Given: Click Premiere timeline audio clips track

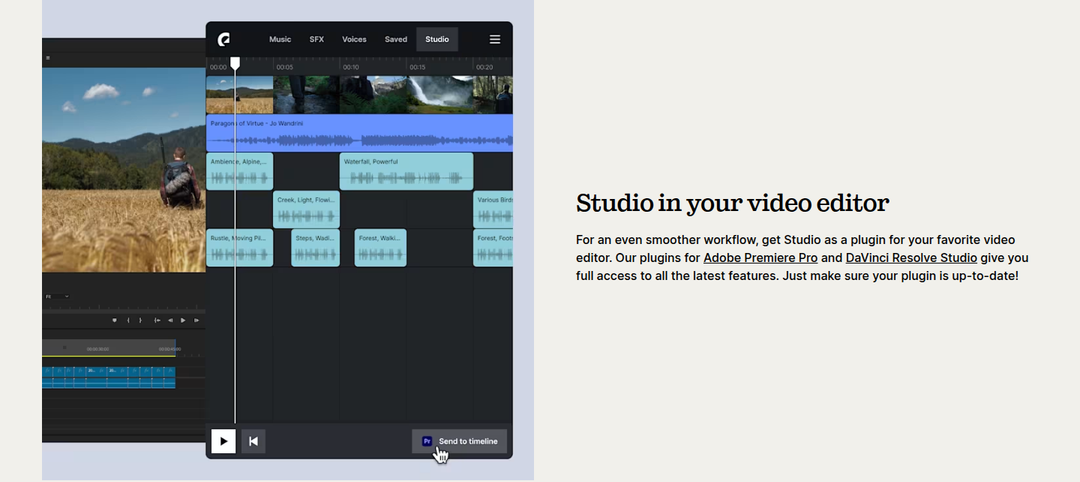Looking at the screenshot, I should point(109,382).
